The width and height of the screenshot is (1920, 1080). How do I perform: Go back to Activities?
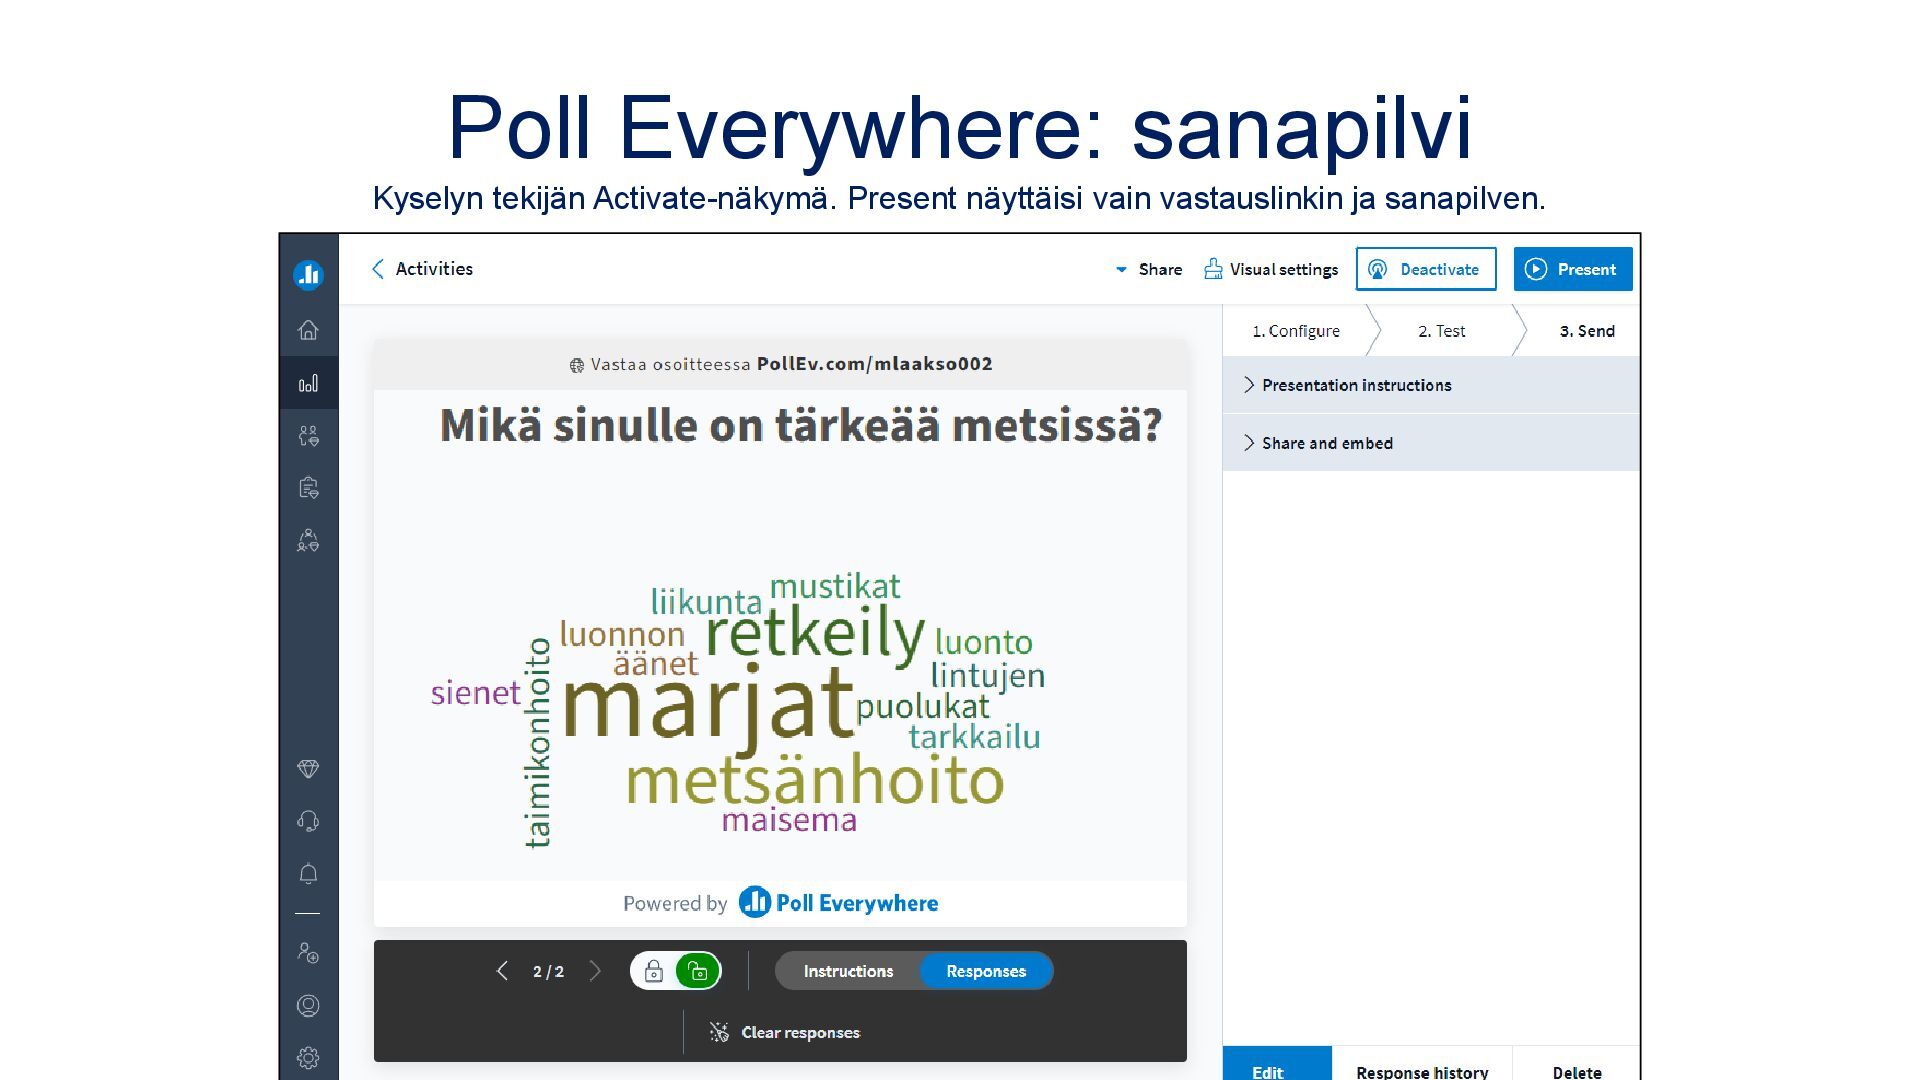tap(422, 269)
